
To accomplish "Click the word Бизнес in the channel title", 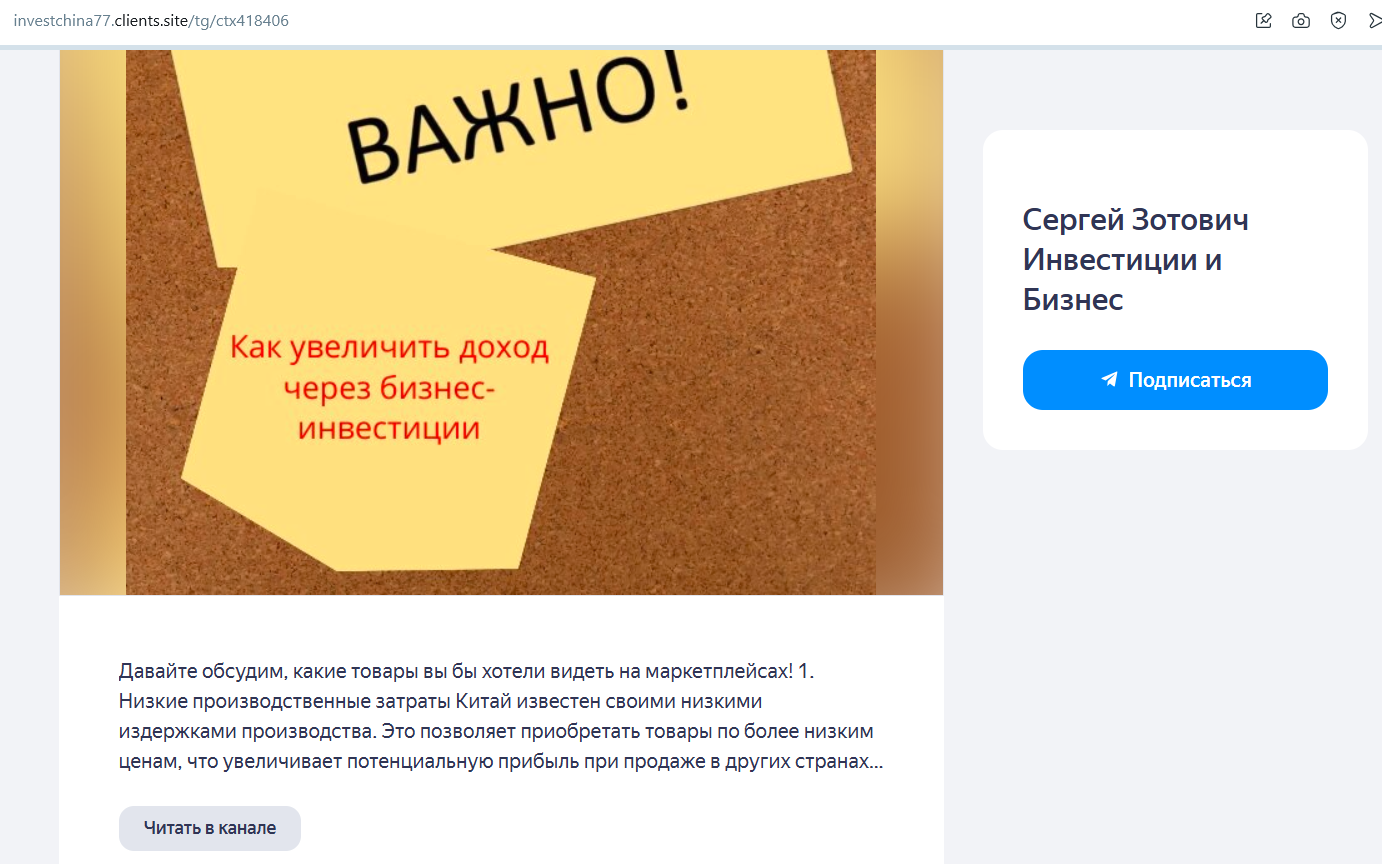I will pyautogui.click(x=1073, y=299).
